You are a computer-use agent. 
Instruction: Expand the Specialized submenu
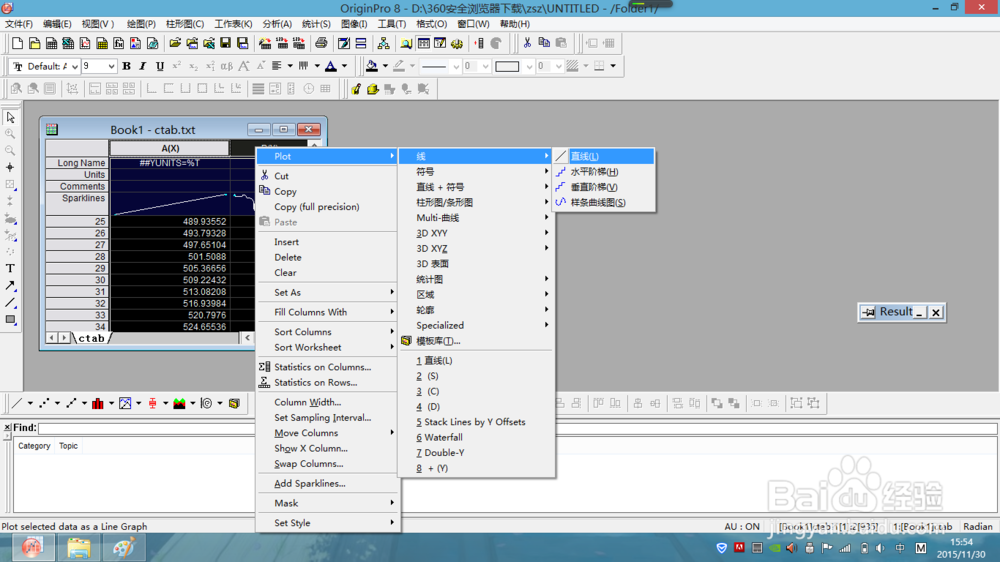(476, 325)
